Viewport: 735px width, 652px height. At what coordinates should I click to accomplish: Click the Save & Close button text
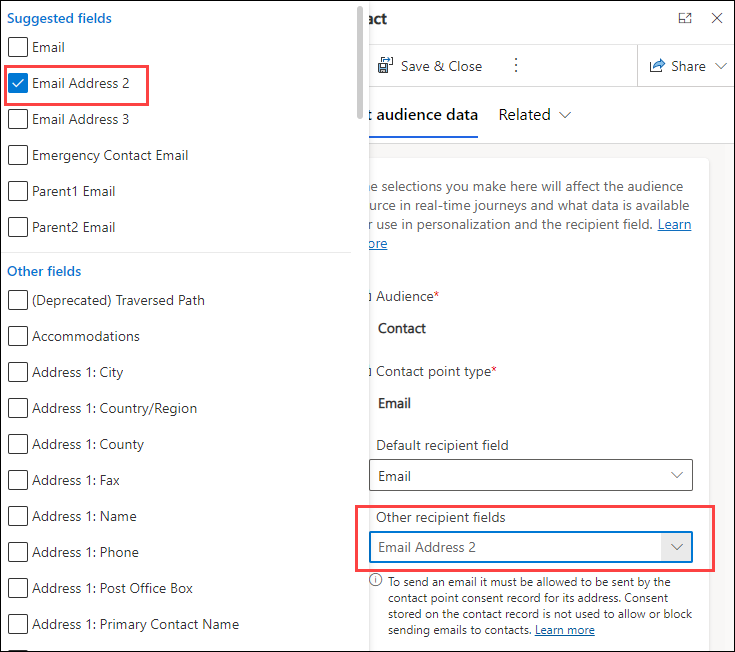point(441,66)
